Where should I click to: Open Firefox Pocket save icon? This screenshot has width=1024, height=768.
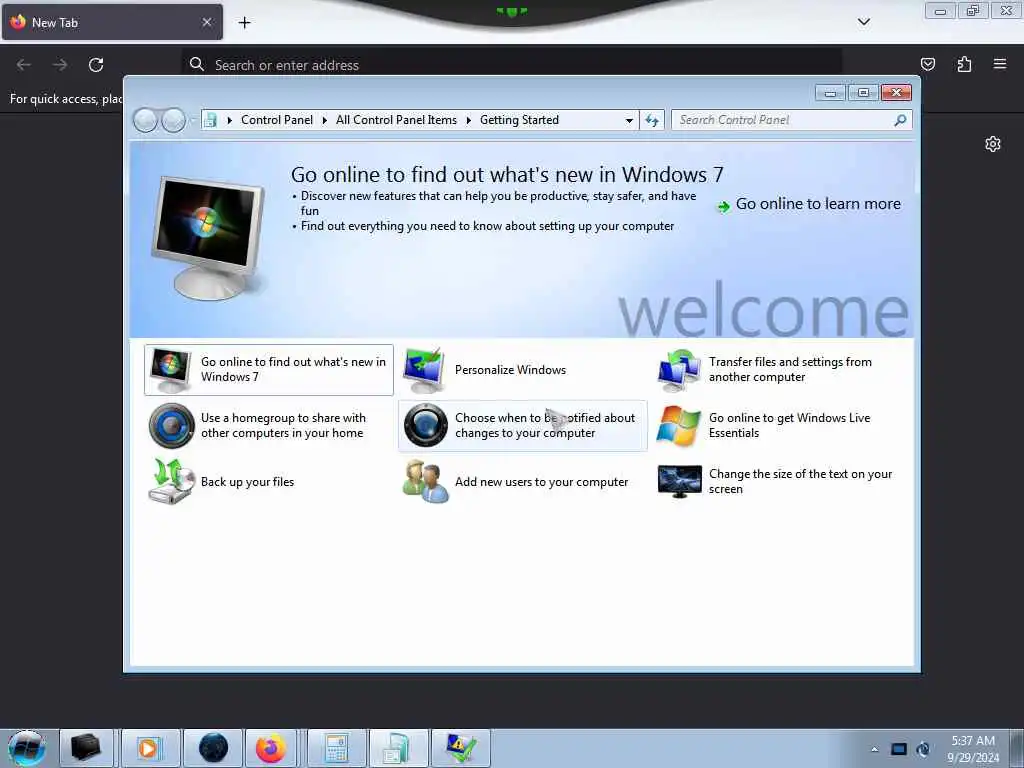point(927,64)
